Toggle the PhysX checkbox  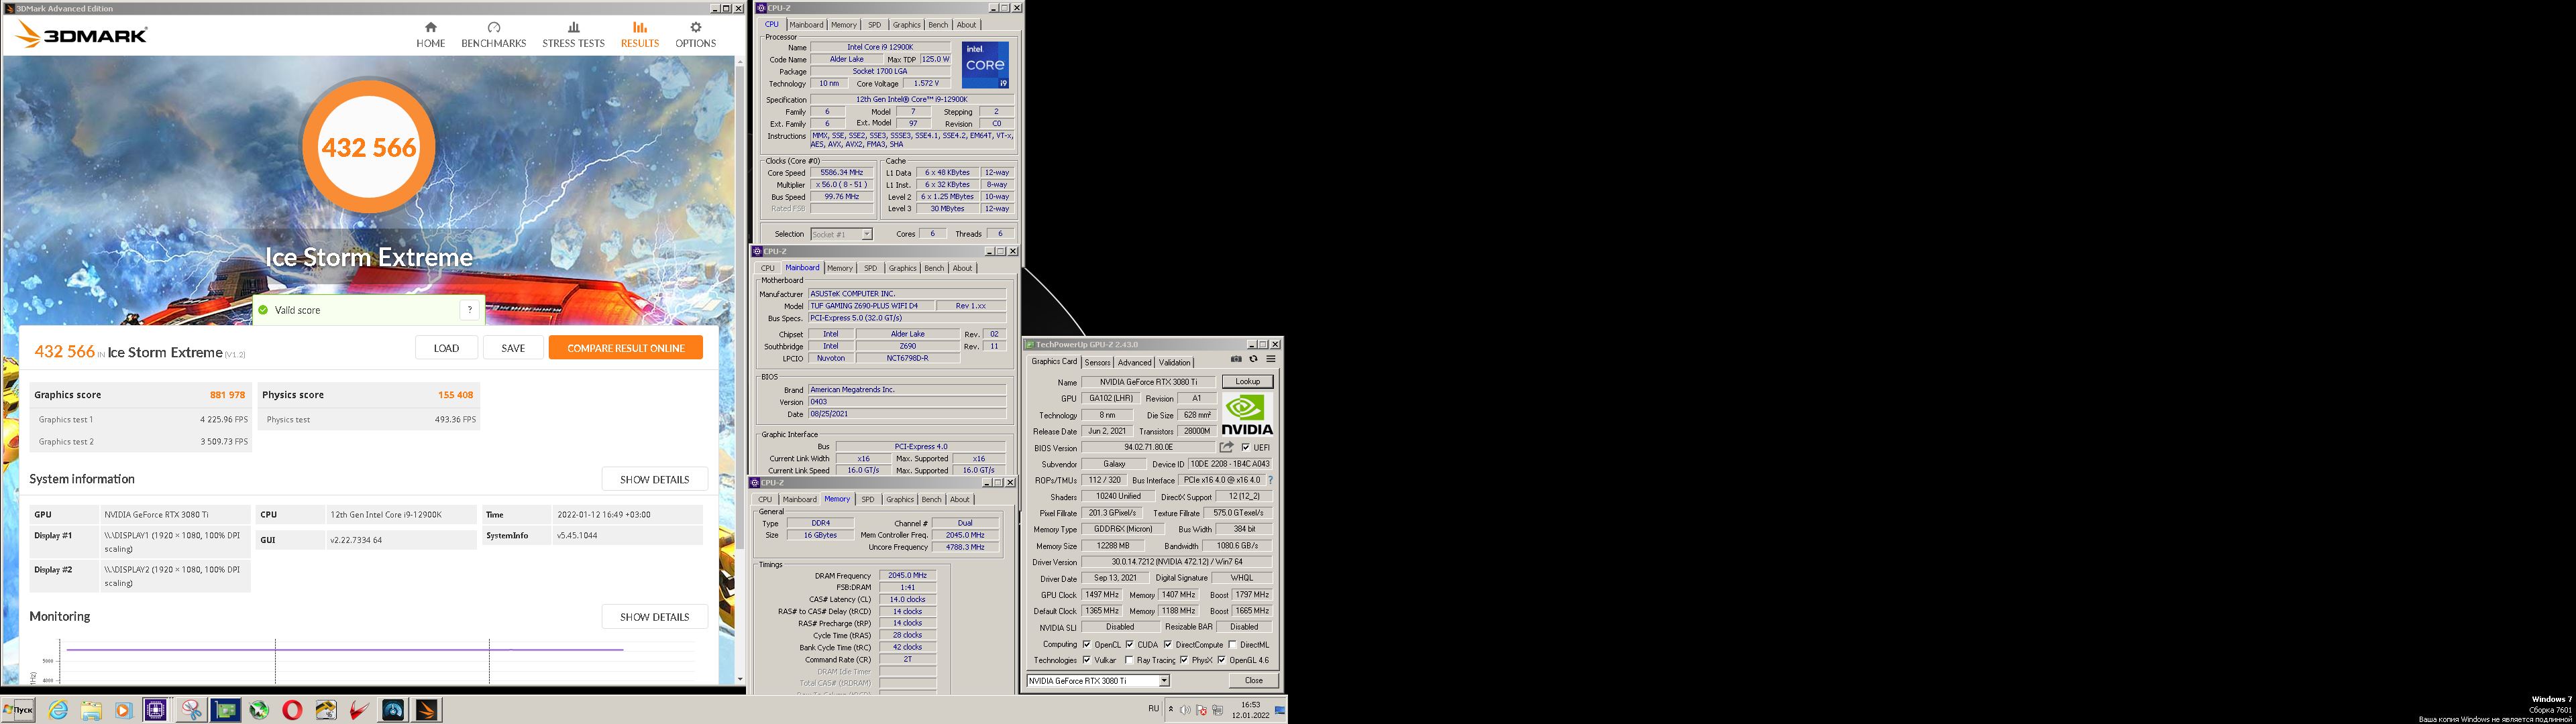point(1184,660)
